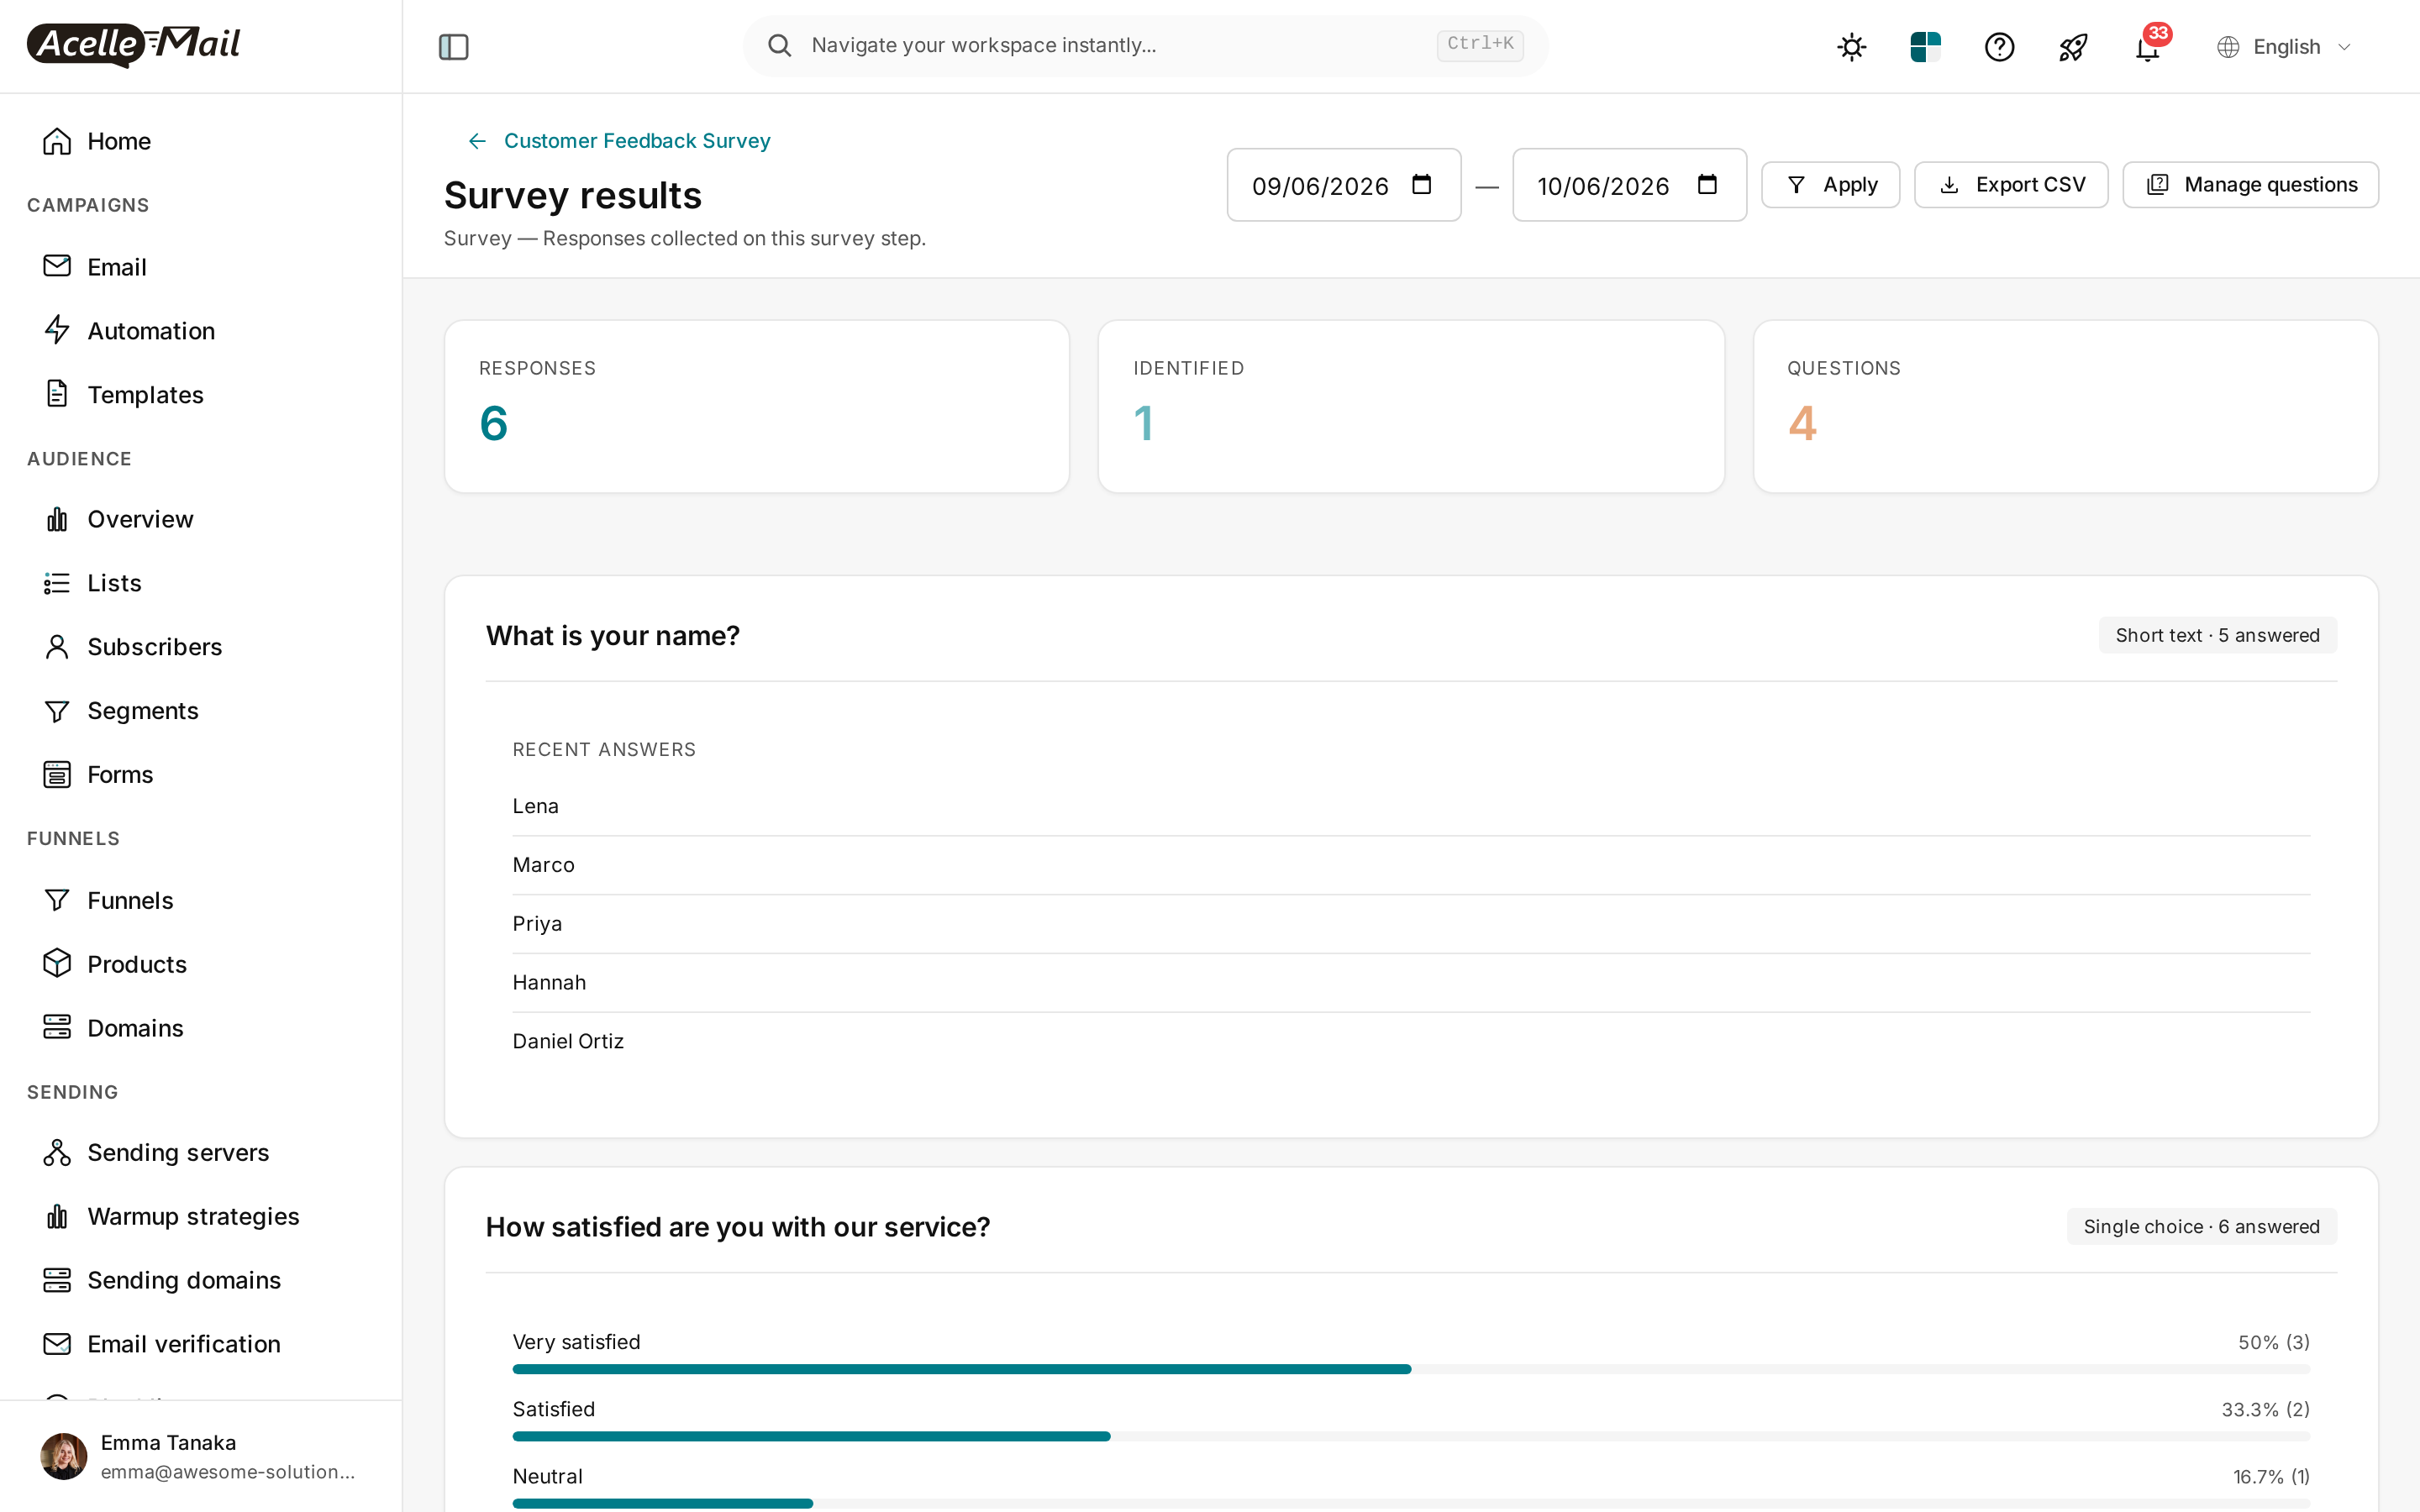Click the 'Single choice · 6 answered' badge
The height and width of the screenshot is (1512, 2420).
coord(2201,1227)
